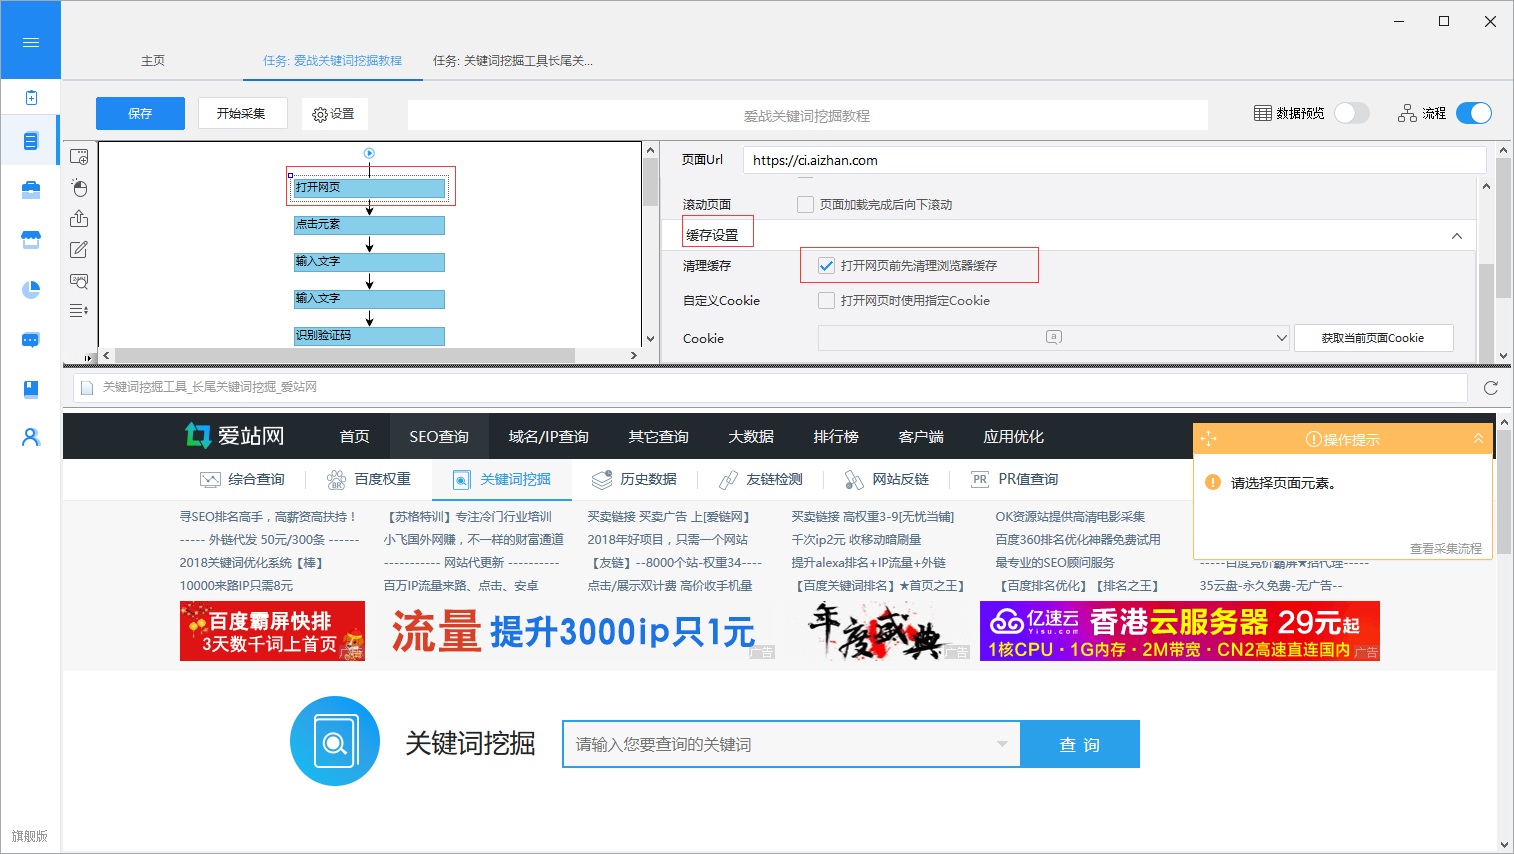Uncheck 打开网页前先清理浏览器缓存

pyautogui.click(x=826, y=265)
